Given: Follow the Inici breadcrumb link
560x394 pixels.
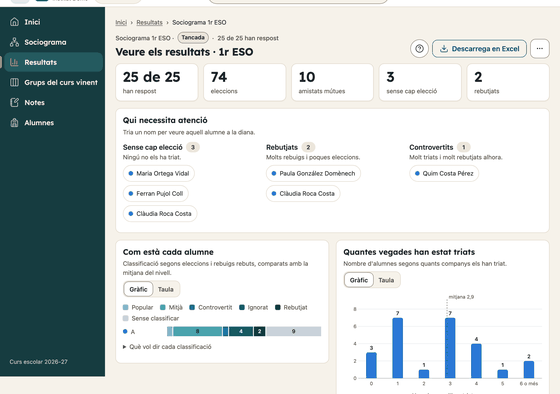Looking at the screenshot, I should pos(121,23).
